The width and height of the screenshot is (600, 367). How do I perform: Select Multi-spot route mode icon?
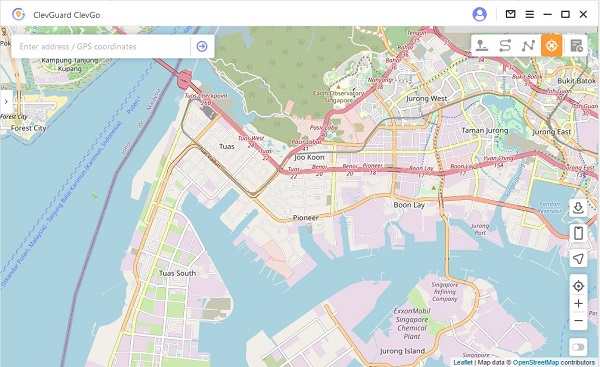[528, 46]
